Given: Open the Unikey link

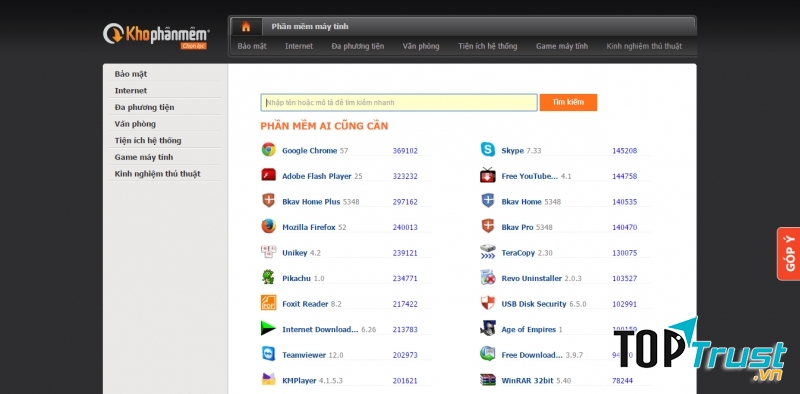Looking at the screenshot, I should [295, 253].
